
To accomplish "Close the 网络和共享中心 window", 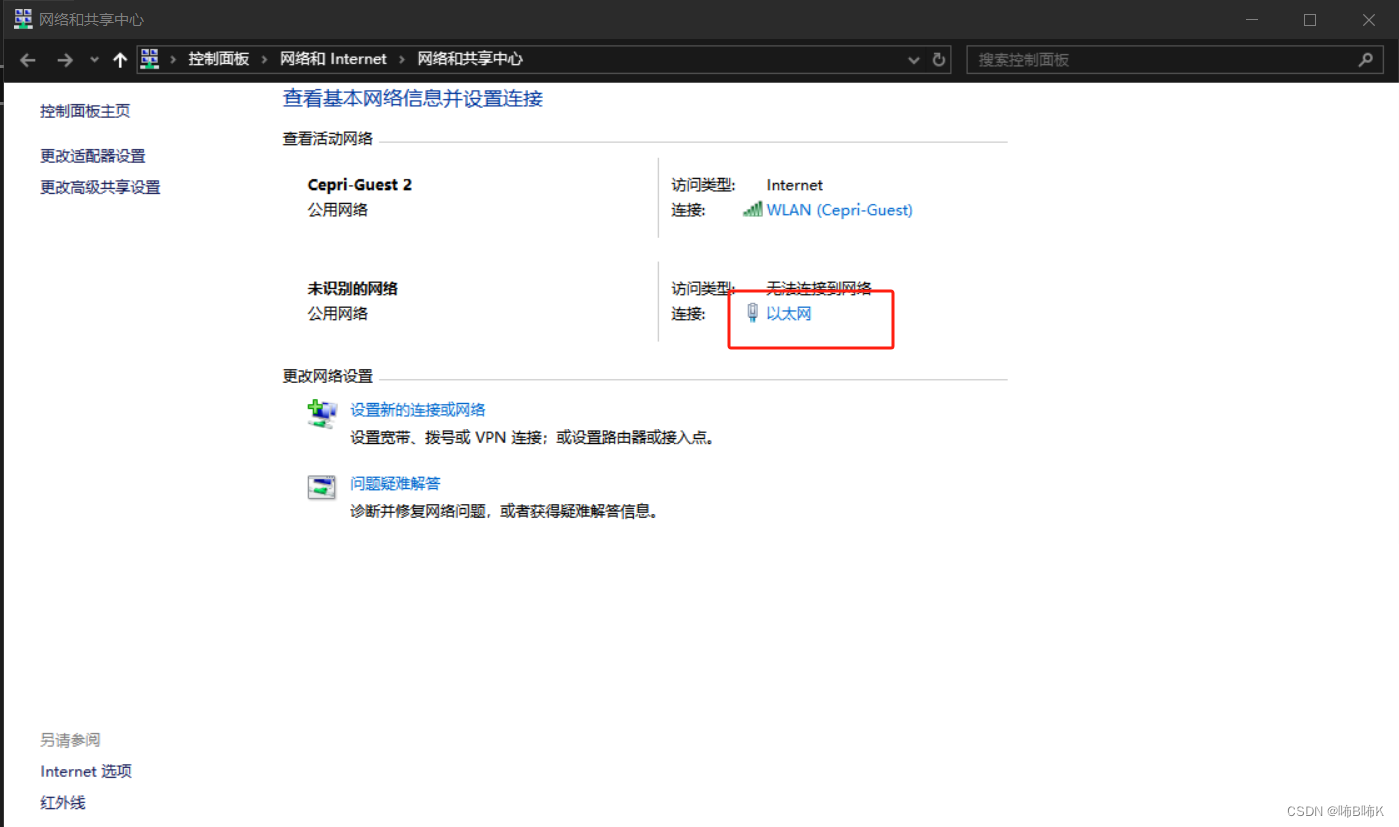I will point(1369,20).
